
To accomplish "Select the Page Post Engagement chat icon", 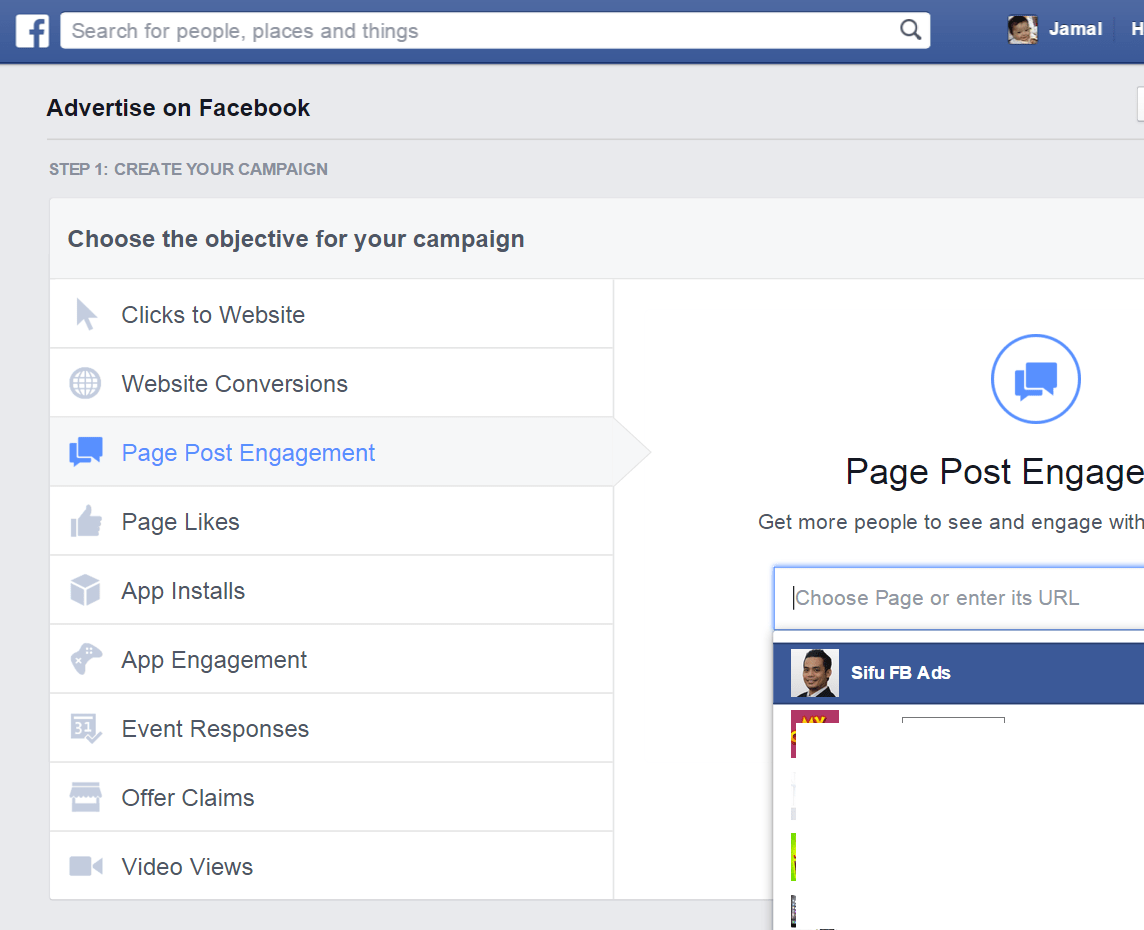I will point(86,452).
